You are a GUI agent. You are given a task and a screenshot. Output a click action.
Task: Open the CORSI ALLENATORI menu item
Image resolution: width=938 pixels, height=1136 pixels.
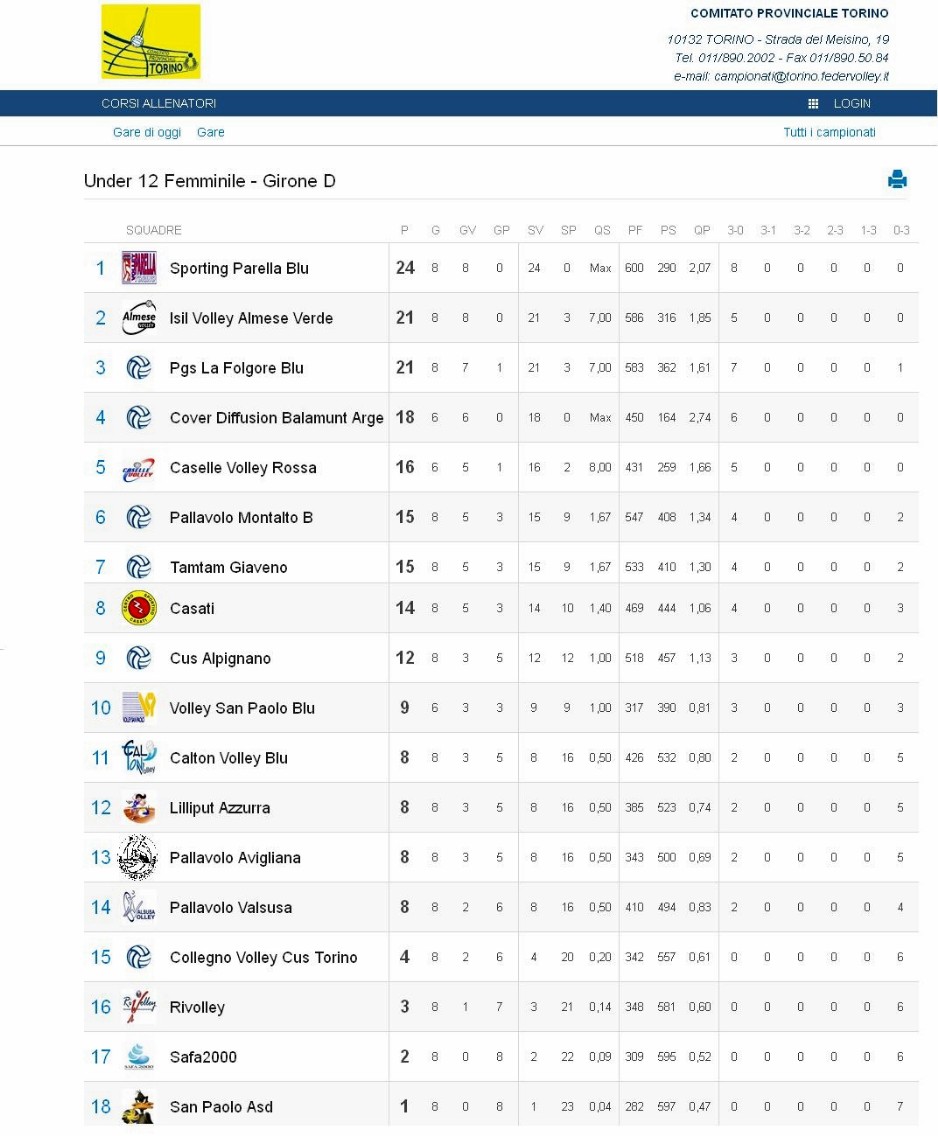click(x=158, y=104)
